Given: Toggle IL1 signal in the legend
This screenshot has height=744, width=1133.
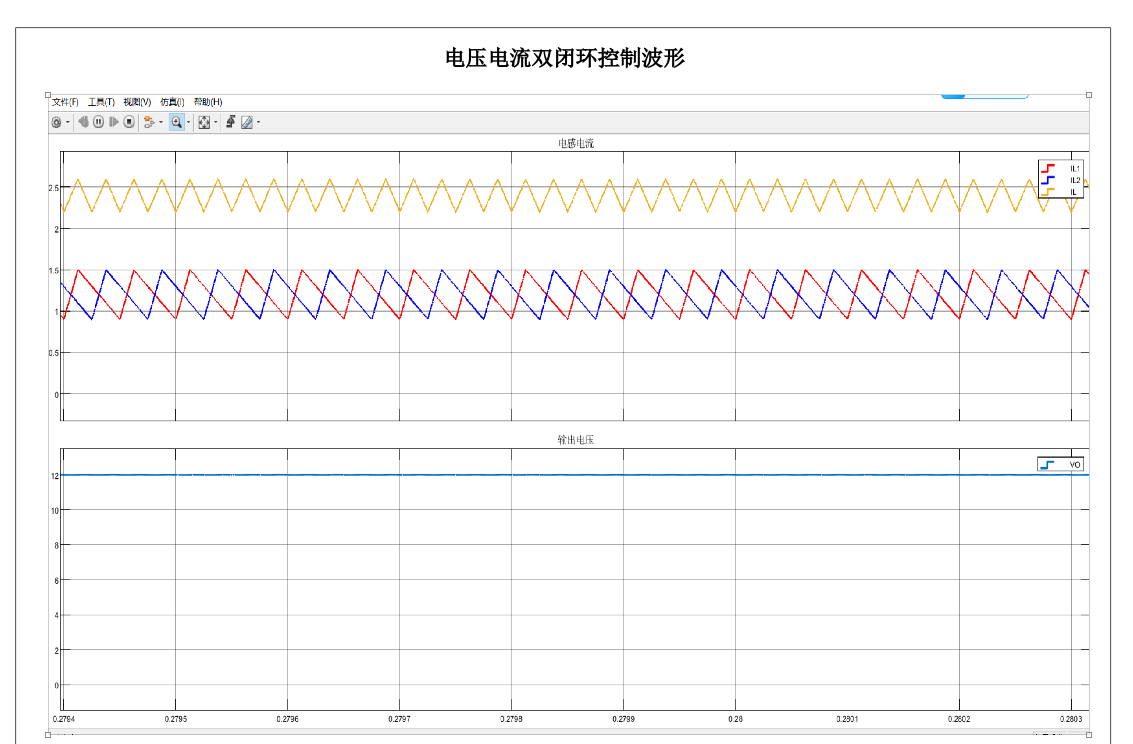Looking at the screenshot, I should pos(1061,167).
